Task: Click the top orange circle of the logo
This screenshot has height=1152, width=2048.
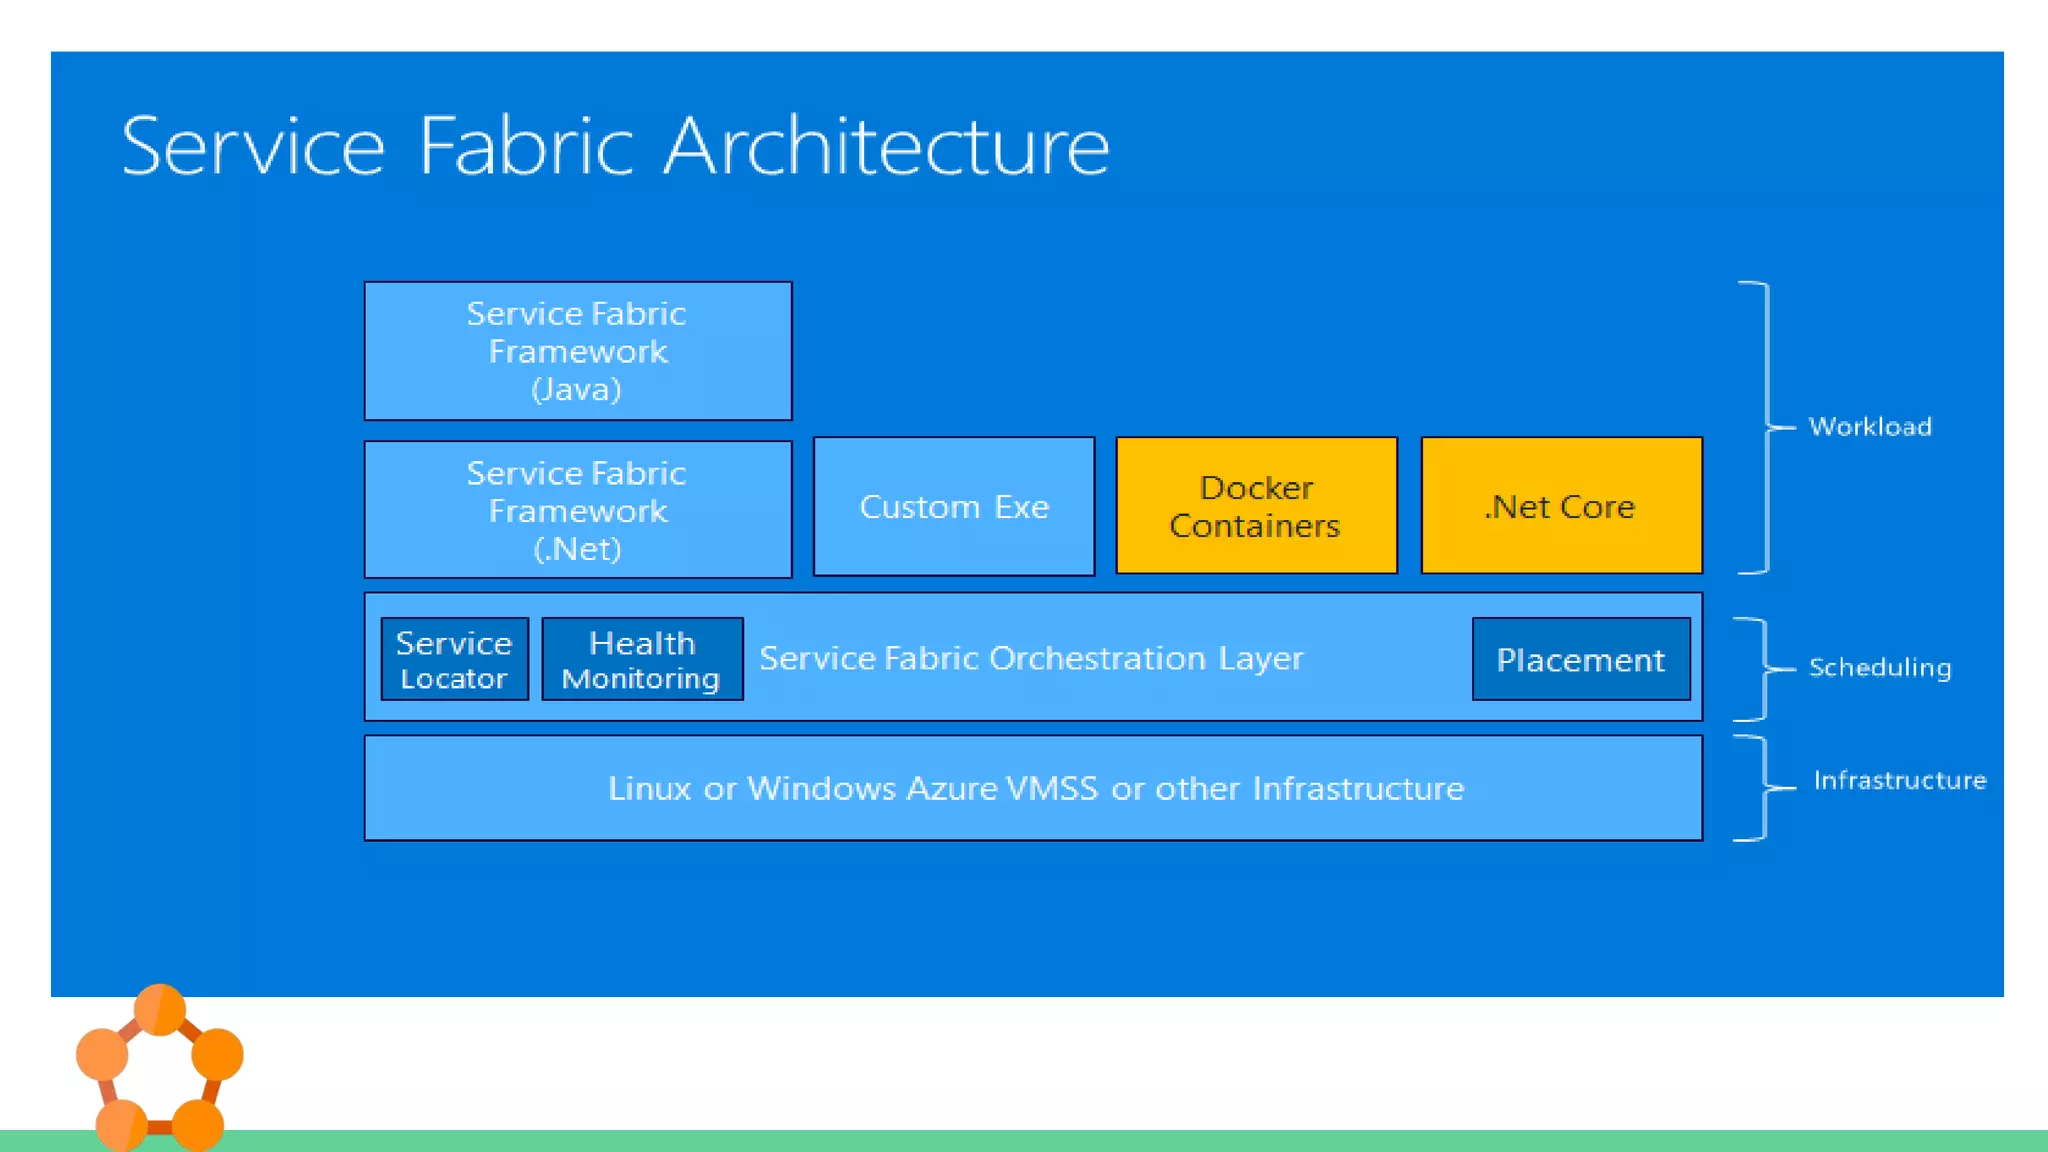Action: 159,1008
